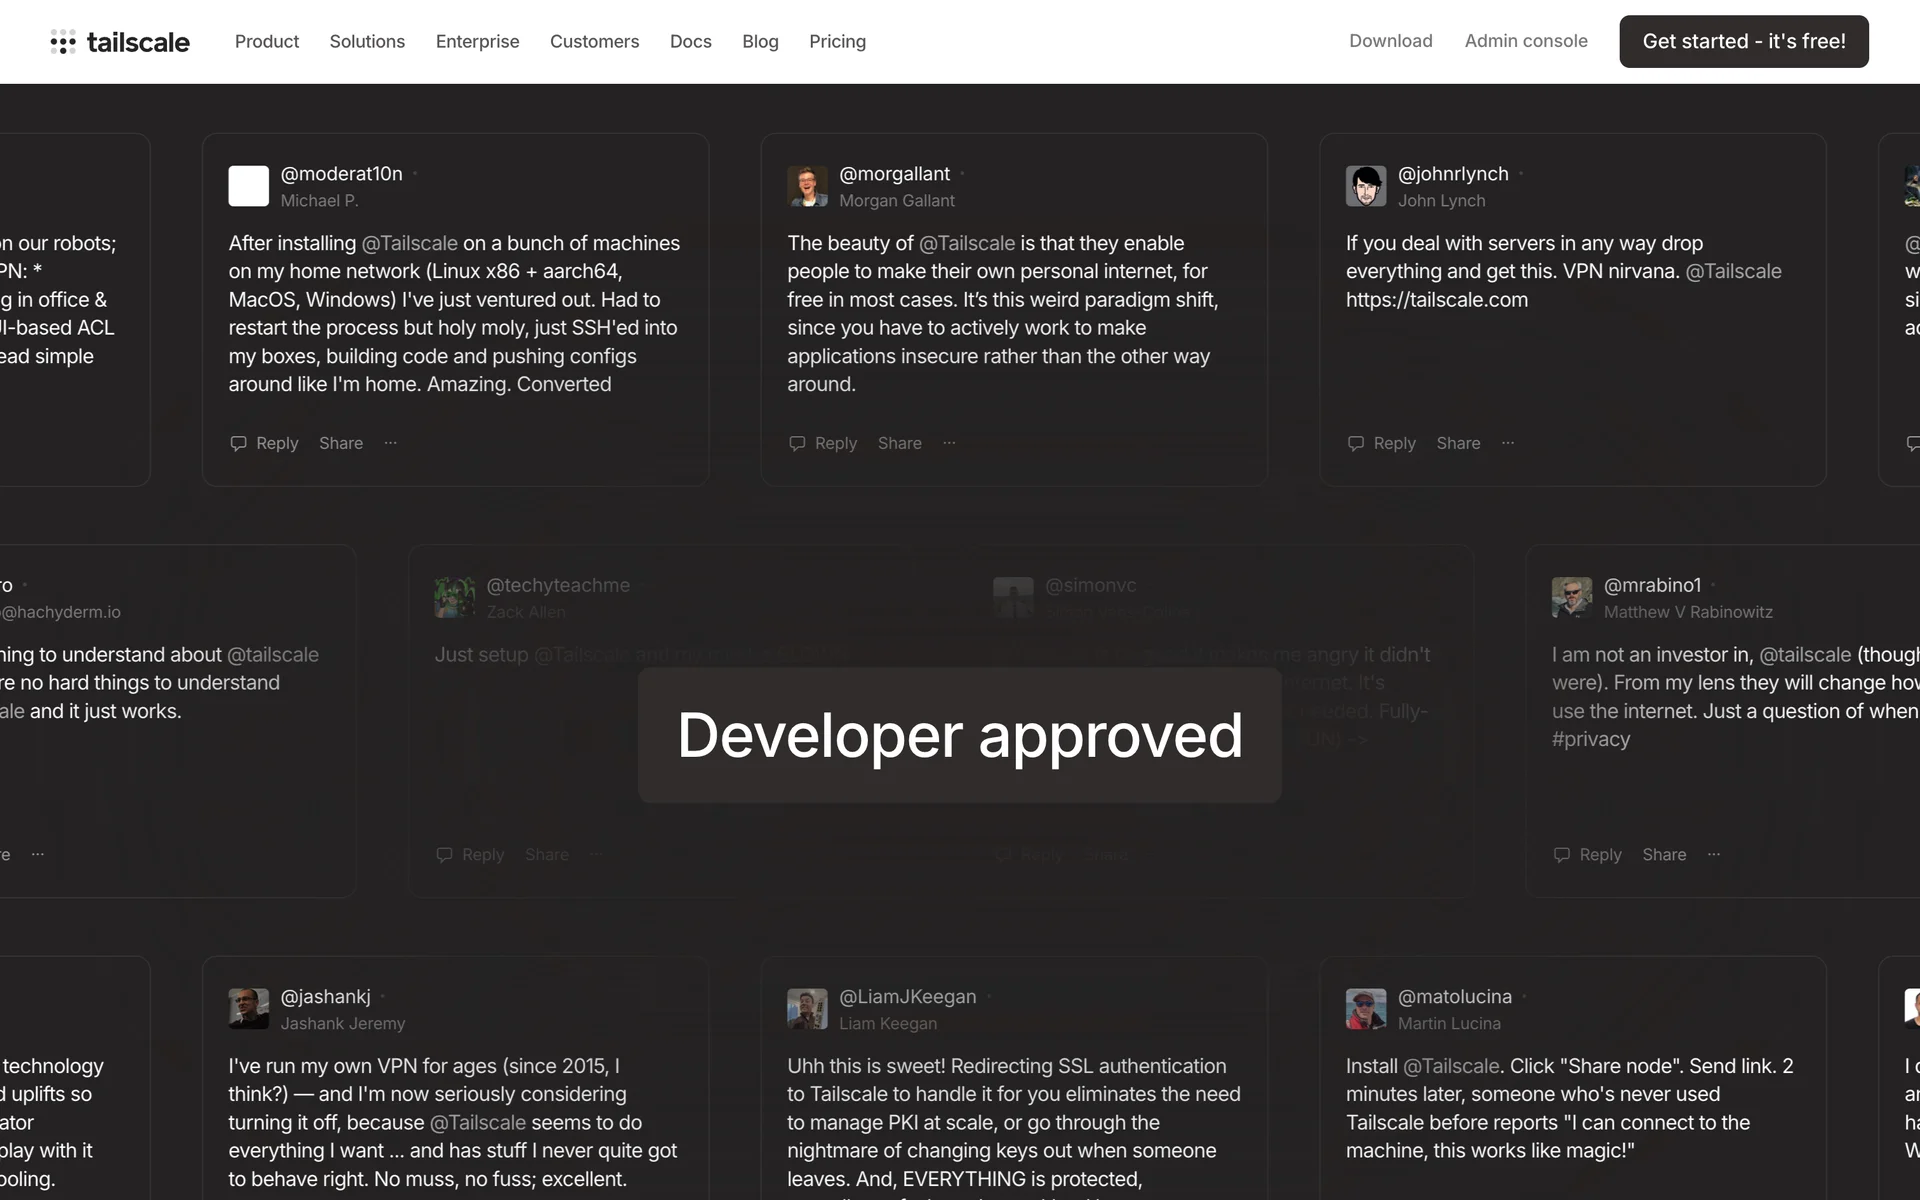This screenshot has height=1200, width=1920.
Task: Click Share on @johnrlynch's post
Action: 1458,443
